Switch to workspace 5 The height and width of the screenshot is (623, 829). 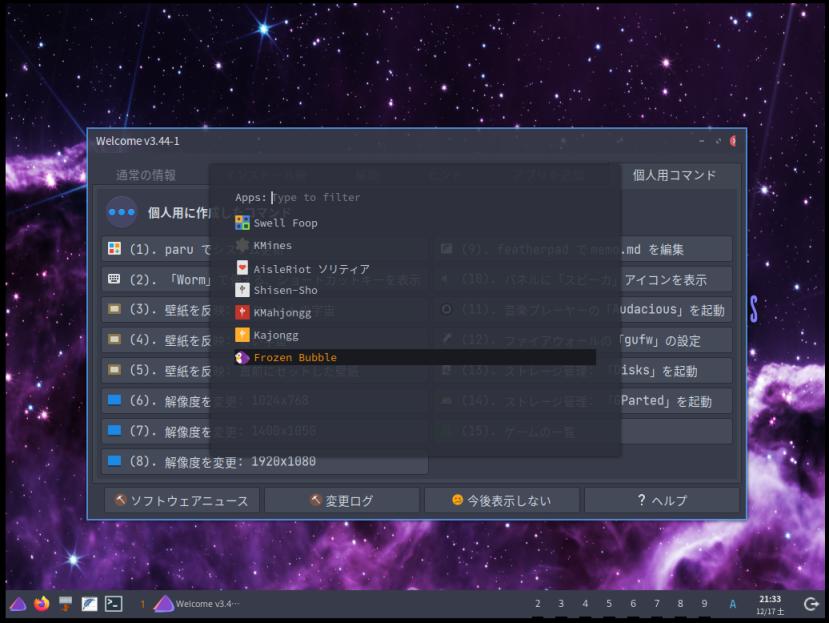pyautogui.click(x=609, y=603)
